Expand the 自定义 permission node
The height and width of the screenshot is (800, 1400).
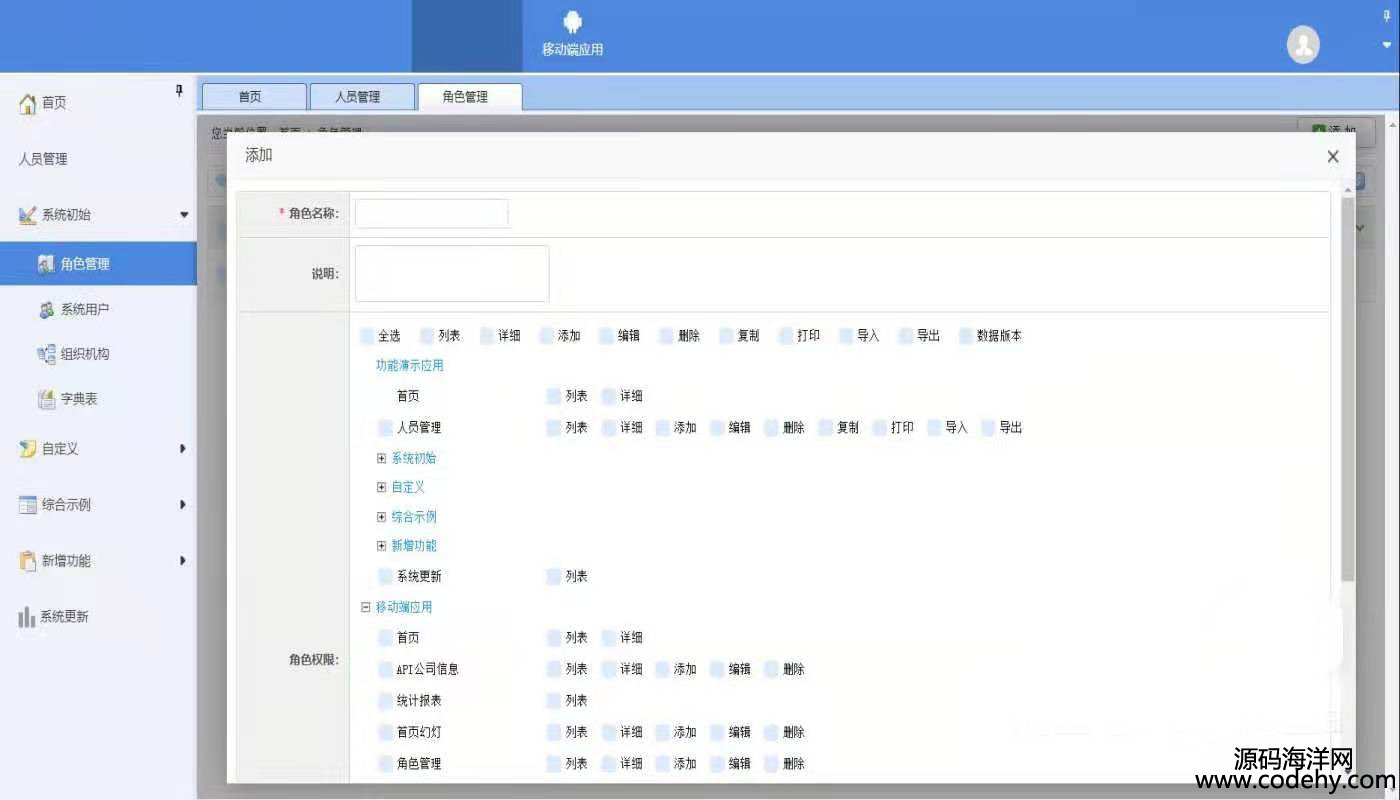[x=381, y=488]
